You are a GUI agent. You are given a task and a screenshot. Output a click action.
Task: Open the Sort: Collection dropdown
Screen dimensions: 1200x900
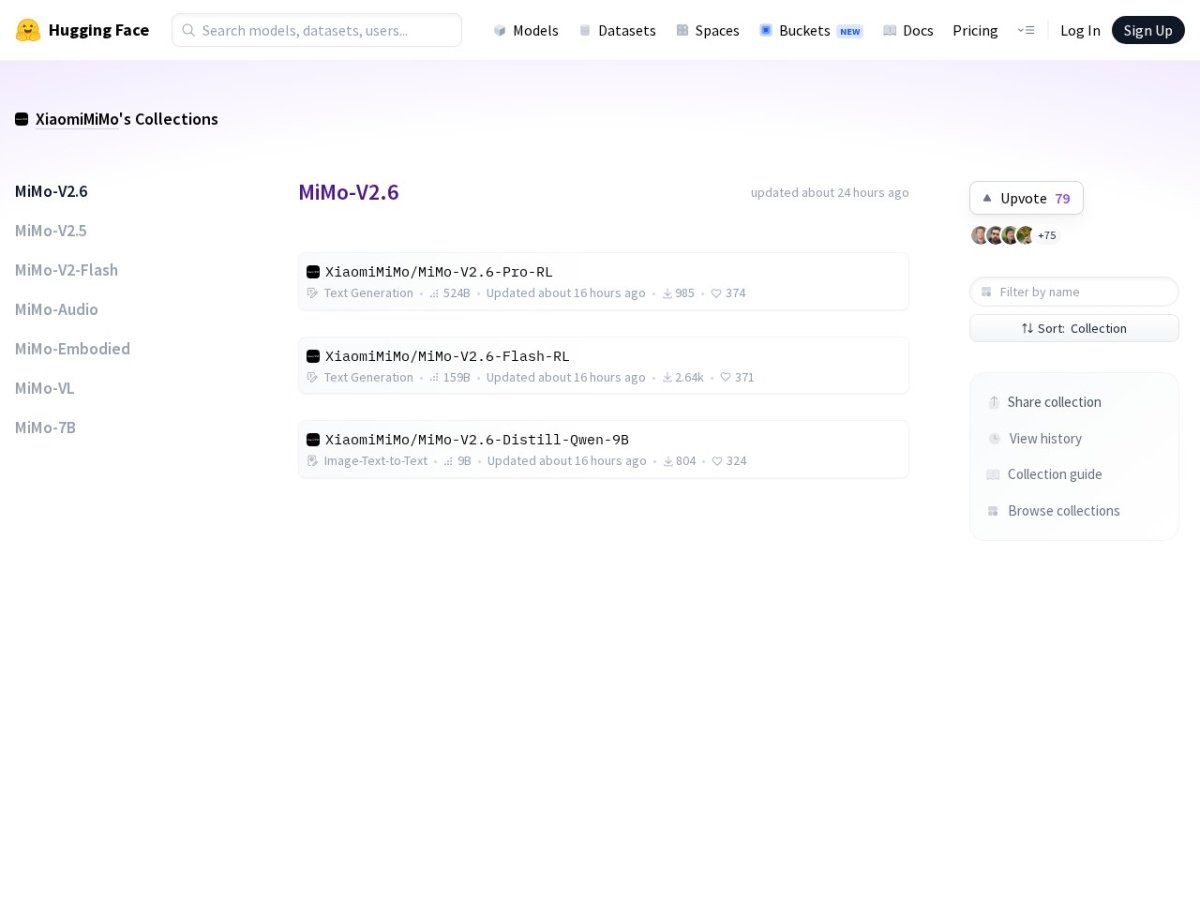[1074, 328]
